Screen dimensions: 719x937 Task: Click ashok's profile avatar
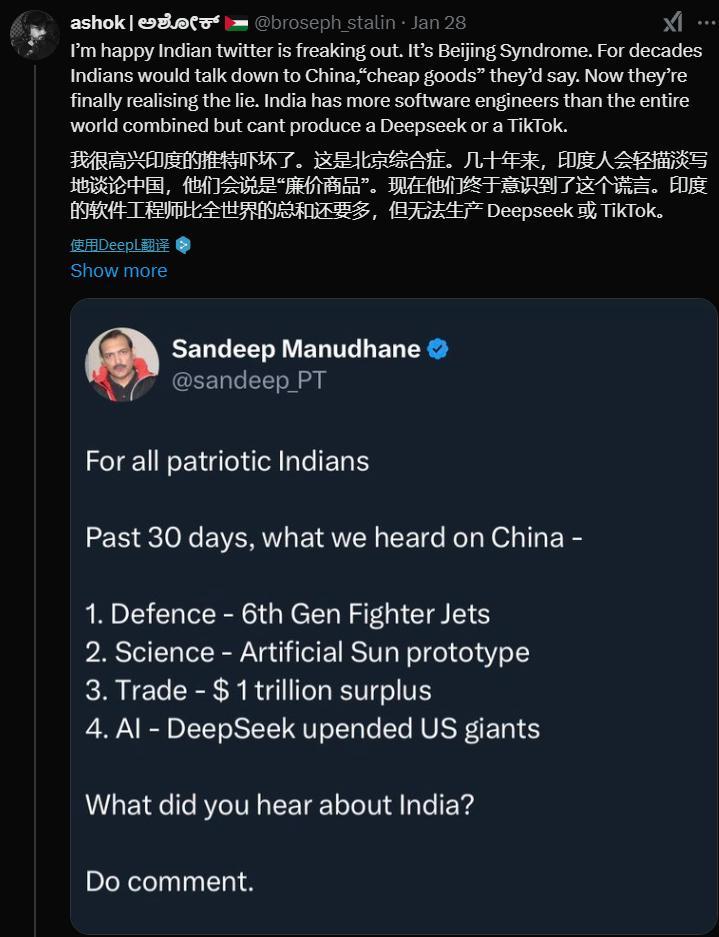click(34, 35)
